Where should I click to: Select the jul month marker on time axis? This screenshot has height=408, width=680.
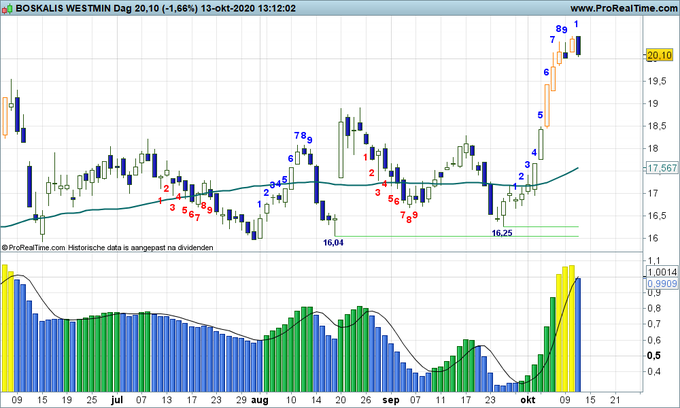point(117,400)
